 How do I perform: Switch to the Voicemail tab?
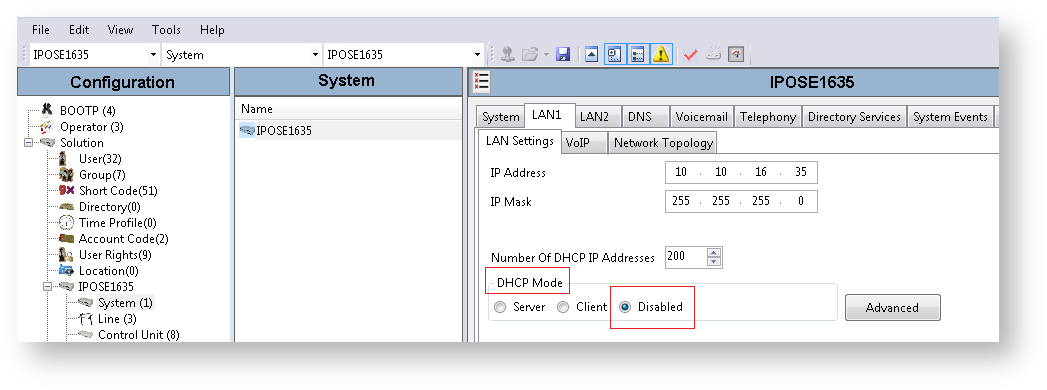[x=701, y=117]
